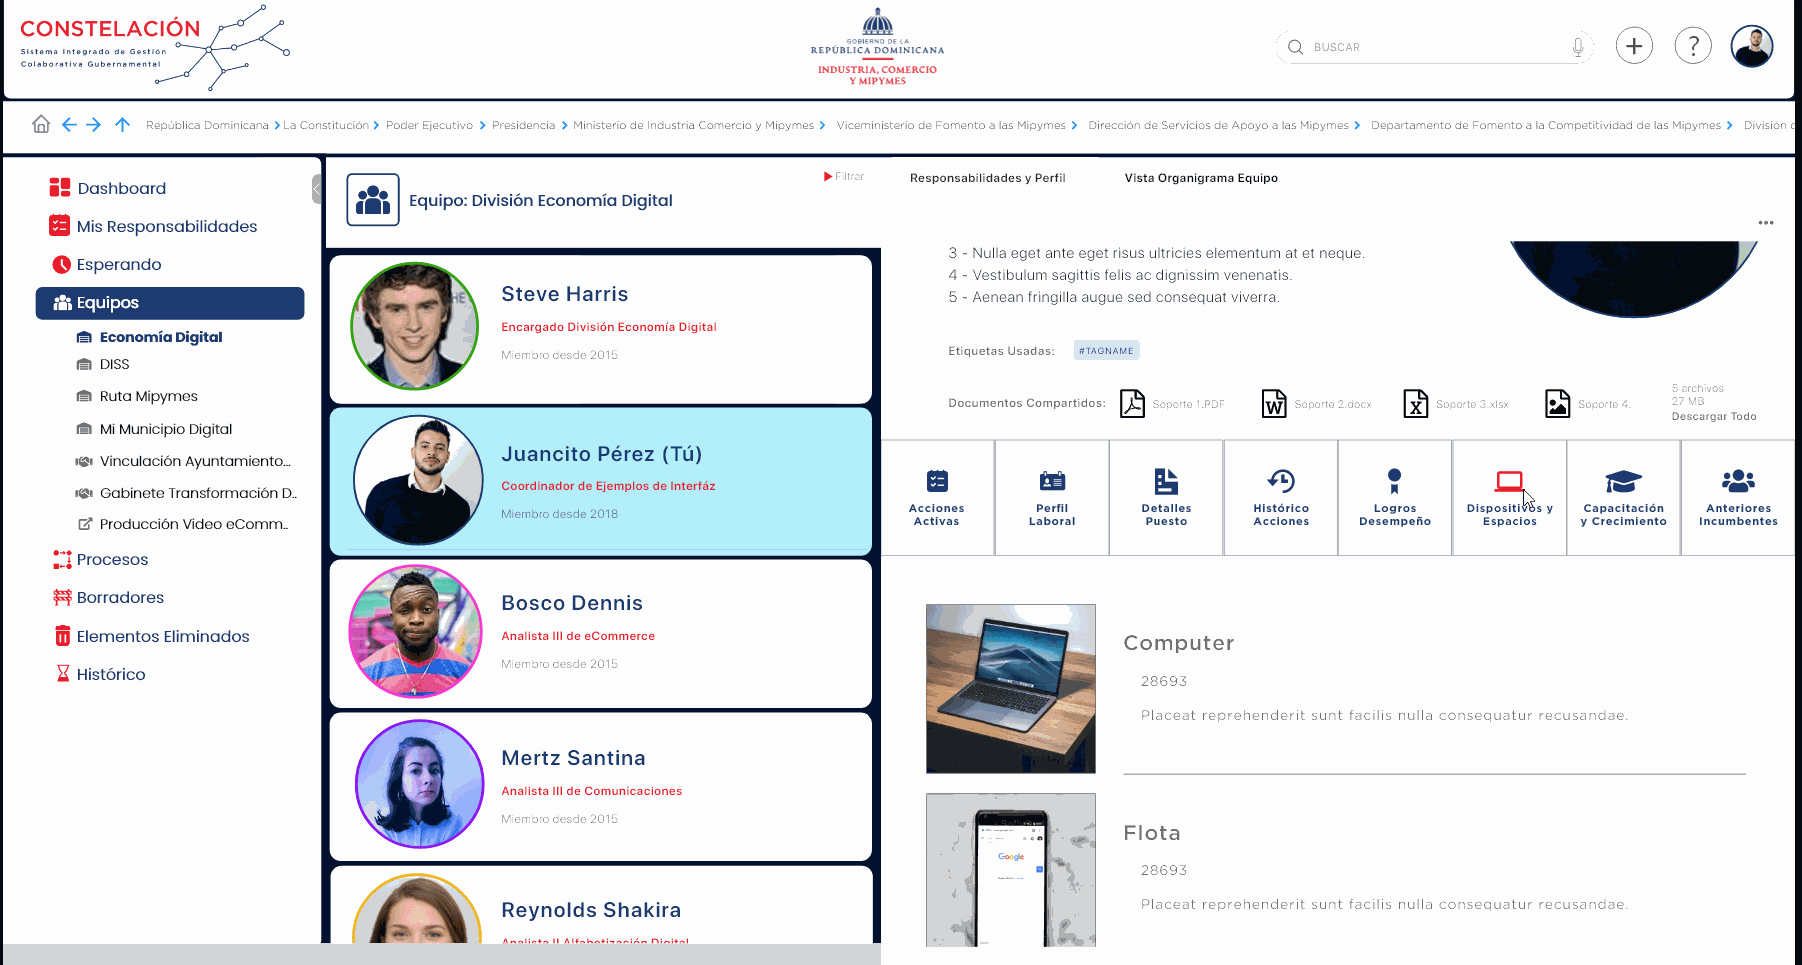Switch to Vista Organigrama Equipo tab

tap(1200, 178)
